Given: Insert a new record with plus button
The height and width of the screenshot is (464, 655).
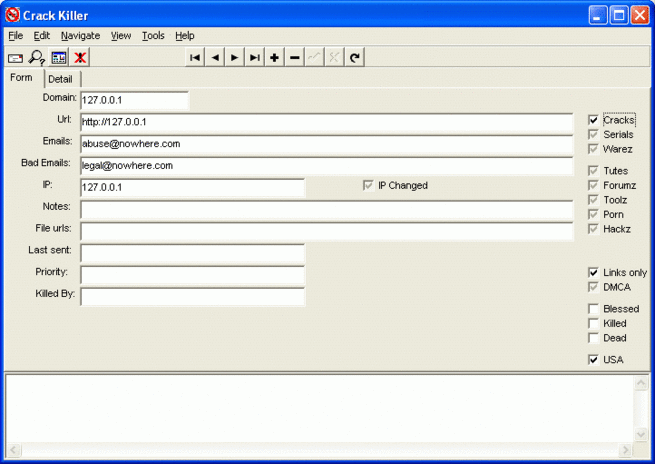Looking at the screenshot, I should point(275,58).
